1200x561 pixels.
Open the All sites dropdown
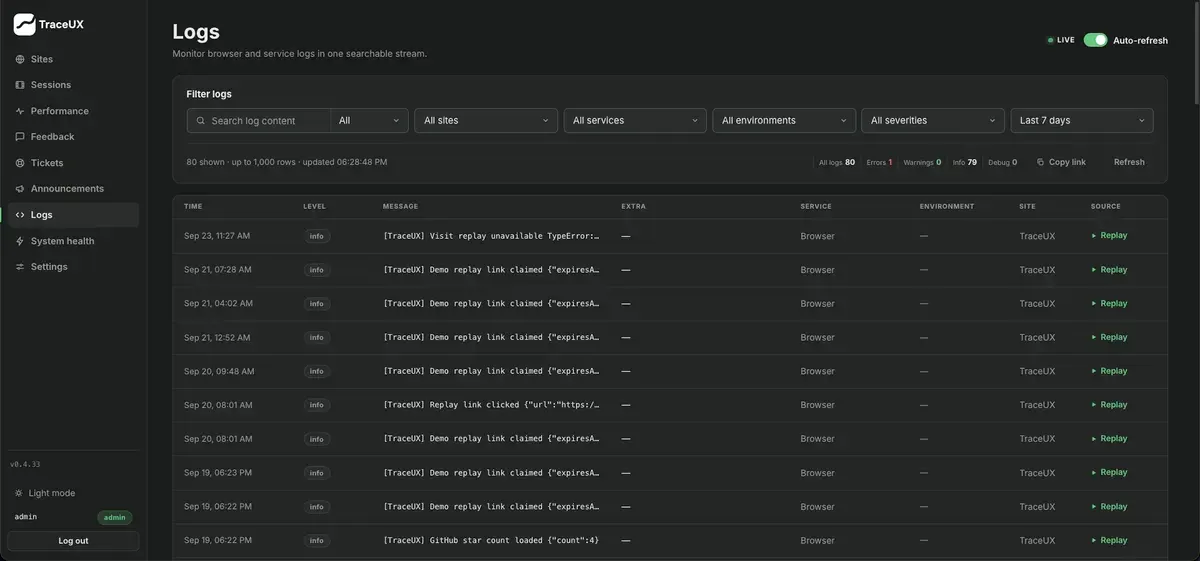pos(486,121)
